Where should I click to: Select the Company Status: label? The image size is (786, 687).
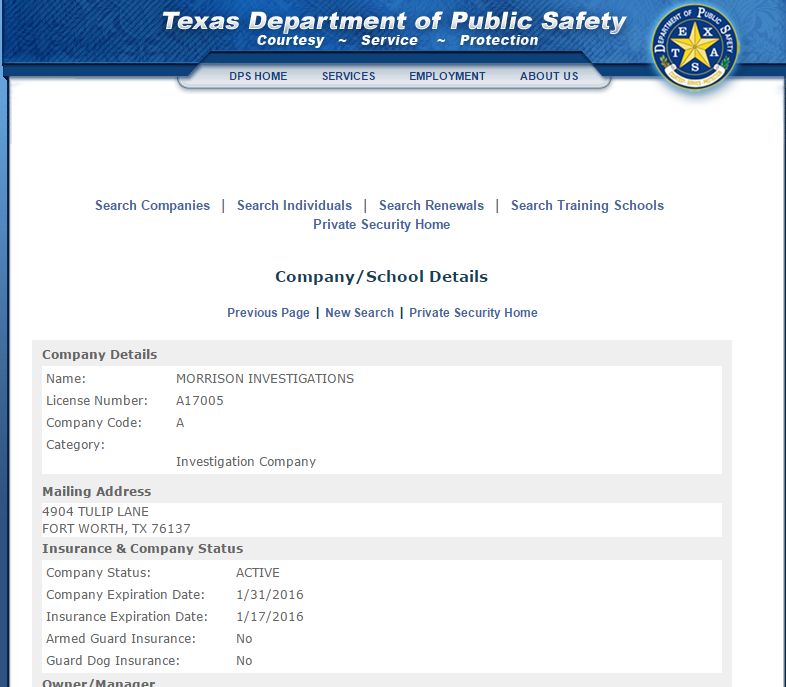[98, 573]
